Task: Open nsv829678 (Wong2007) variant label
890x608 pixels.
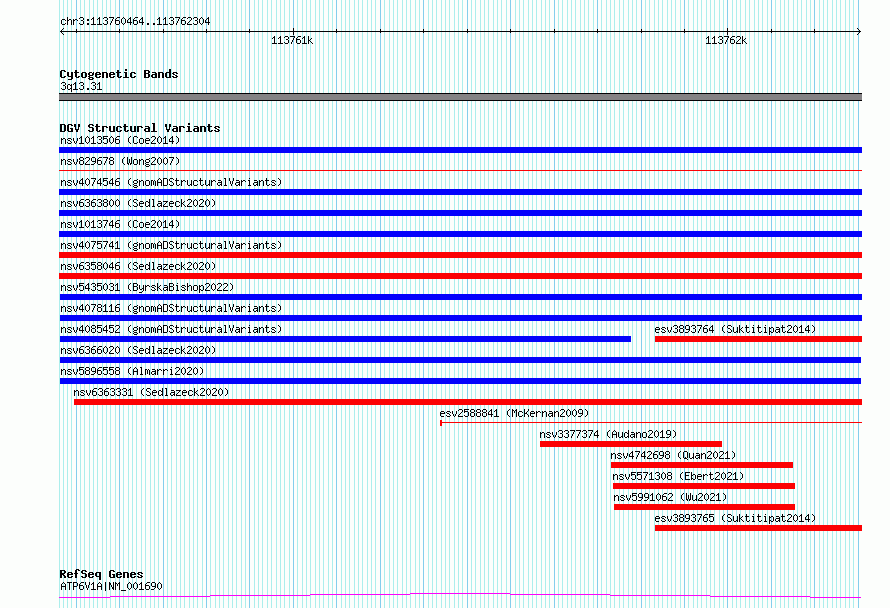Action: tap(120, 161)
